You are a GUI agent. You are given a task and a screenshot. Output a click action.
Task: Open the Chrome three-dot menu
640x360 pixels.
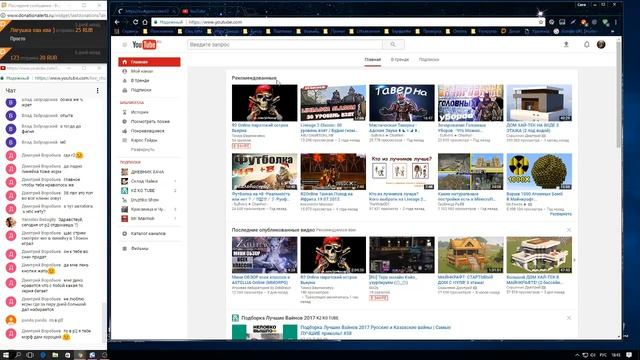coord(616,22)
